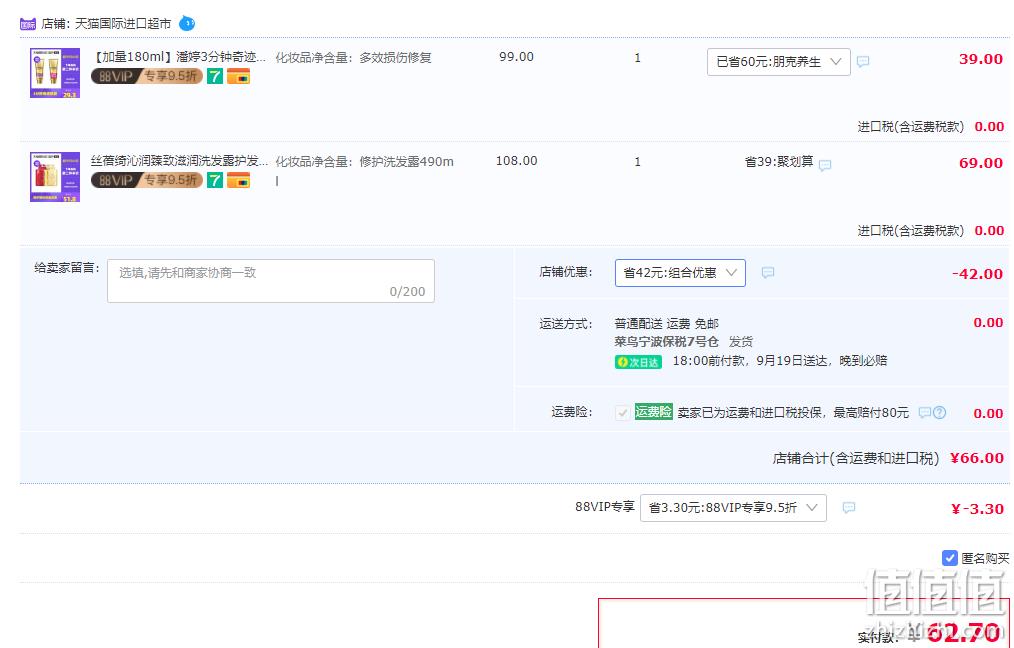1014x648 pixels.
Task: Click 化妆品净含量: 多效损伤修复 specification text
Action: pyautogui.click(x=354, y=58)
